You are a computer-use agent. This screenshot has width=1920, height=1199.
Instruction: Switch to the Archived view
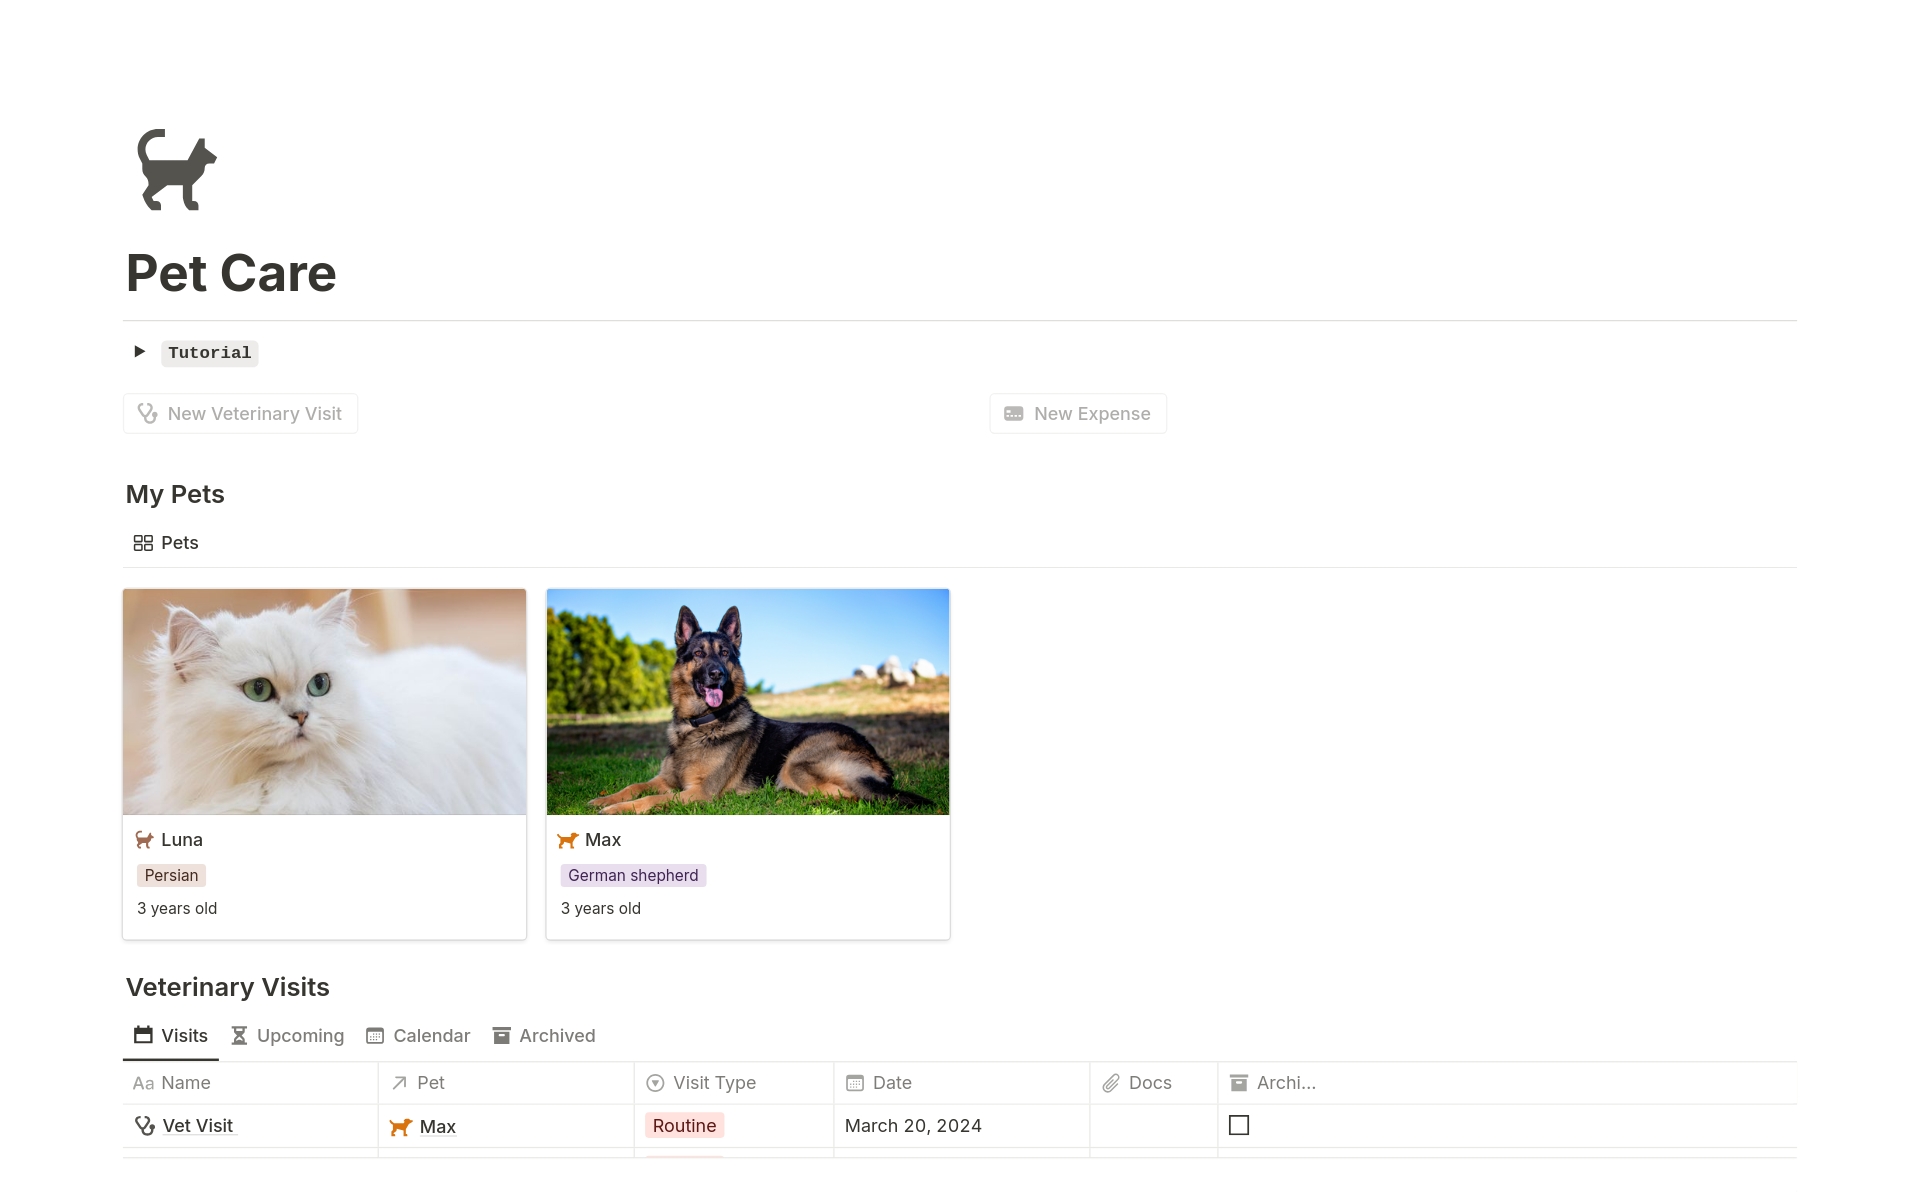click(555, 1035)
